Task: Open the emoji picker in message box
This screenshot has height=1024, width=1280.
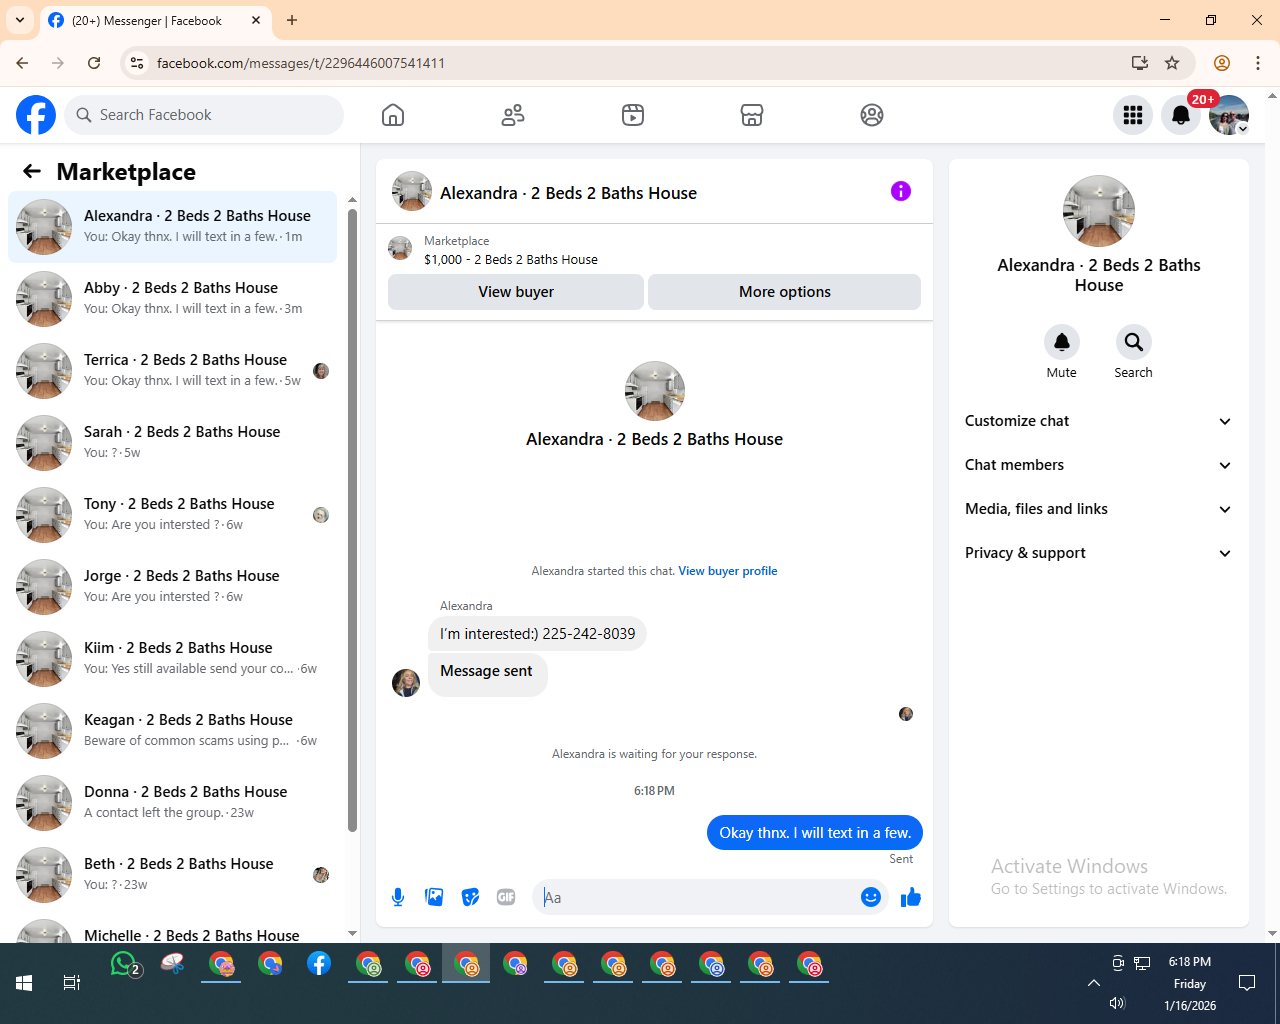Action: 871,897
